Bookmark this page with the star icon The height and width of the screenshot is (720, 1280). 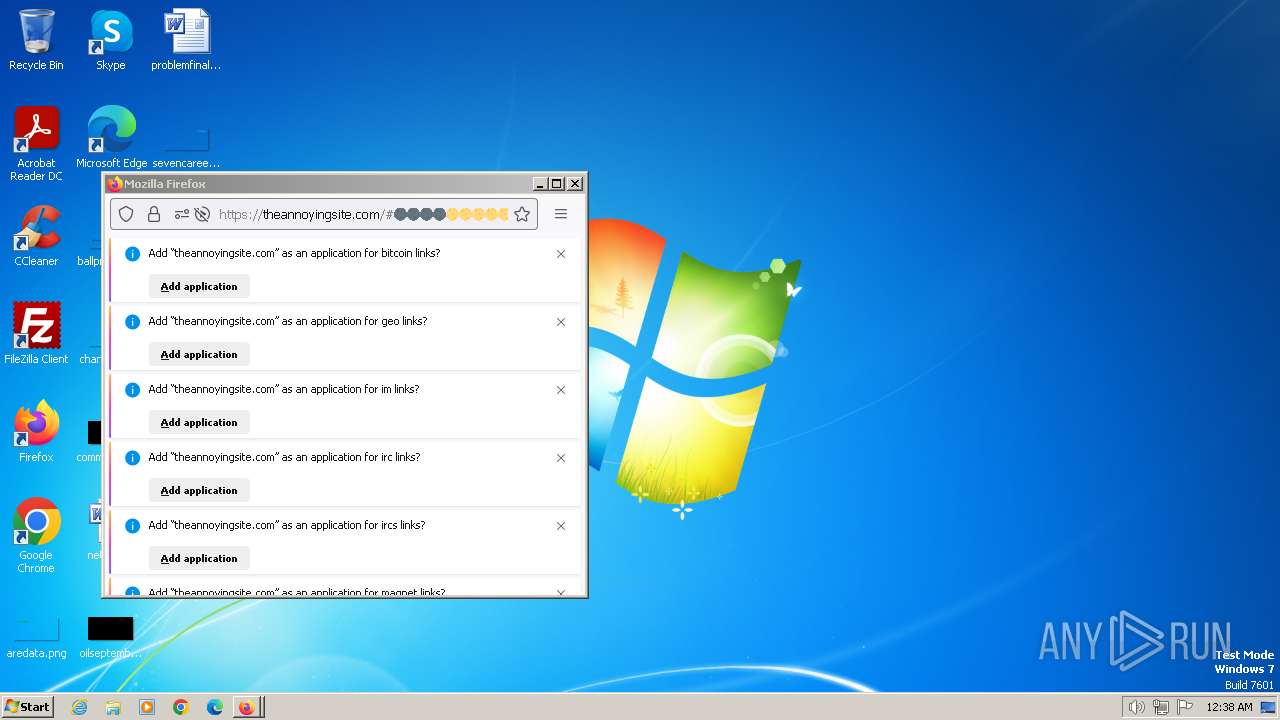coord(521,214)
